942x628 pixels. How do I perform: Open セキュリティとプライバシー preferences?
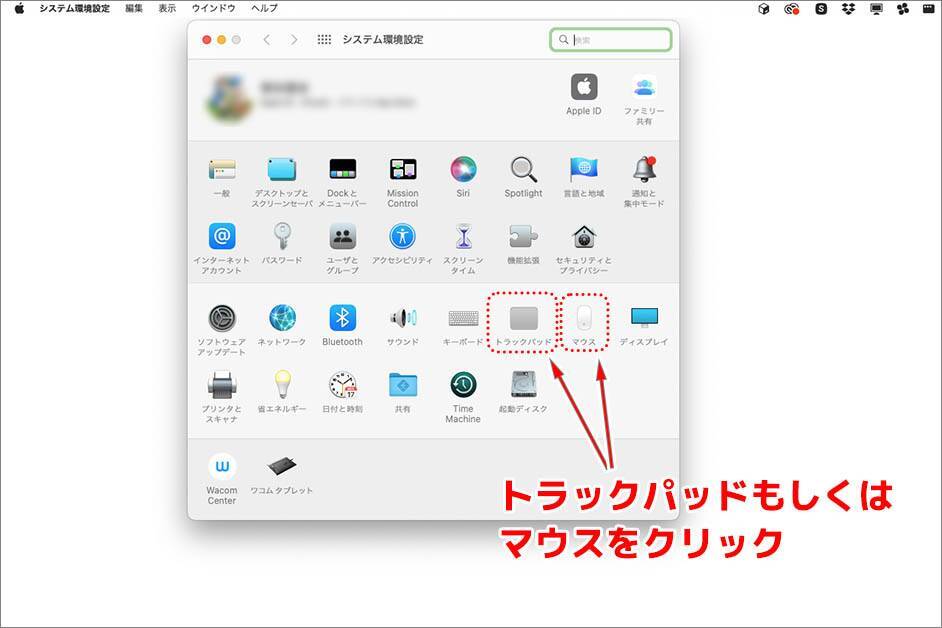584,236
